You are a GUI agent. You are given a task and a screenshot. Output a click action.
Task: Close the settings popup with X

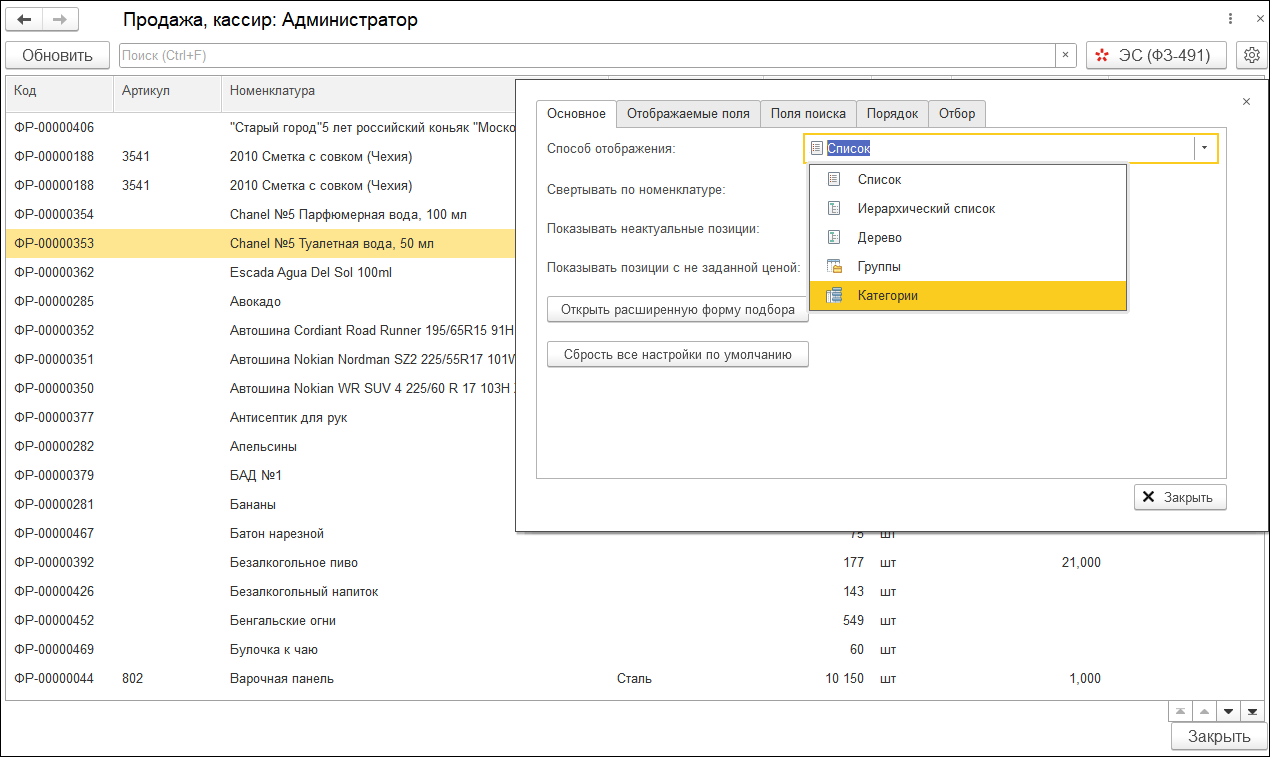[1246, 102]
